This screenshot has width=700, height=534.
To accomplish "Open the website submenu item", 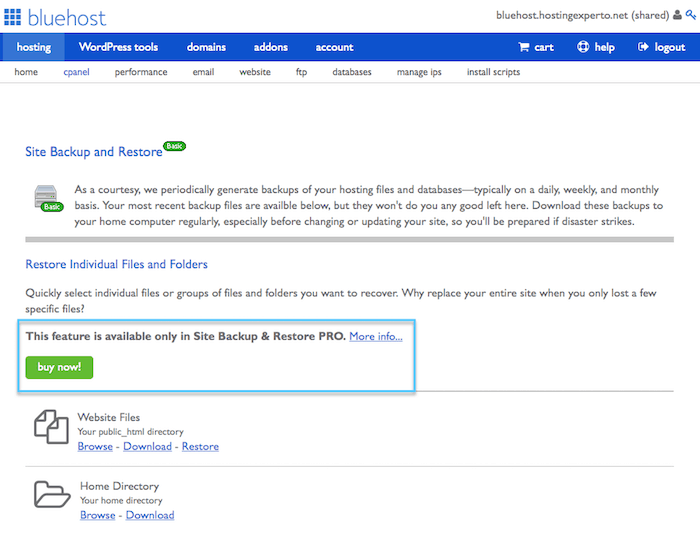I will (x=255, y=72).
